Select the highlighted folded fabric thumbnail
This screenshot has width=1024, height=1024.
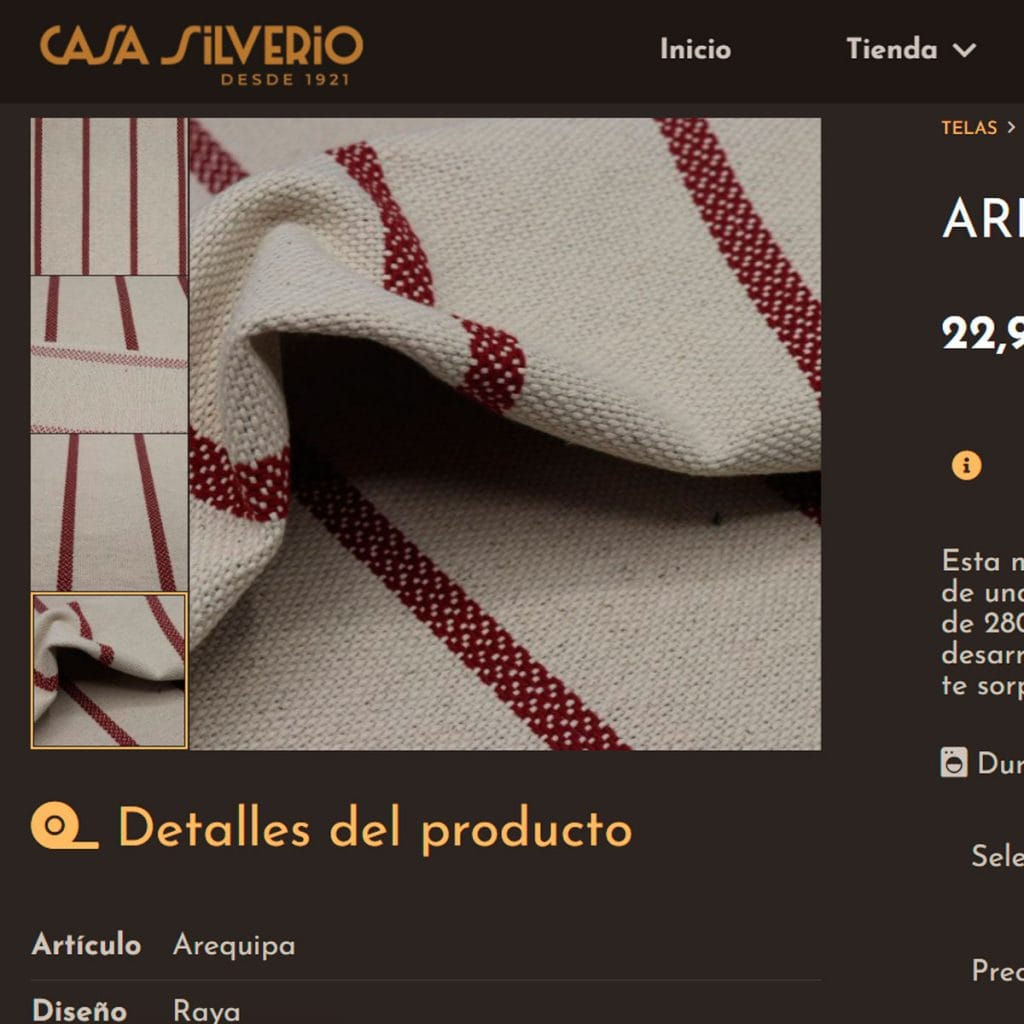pos(109,670)
